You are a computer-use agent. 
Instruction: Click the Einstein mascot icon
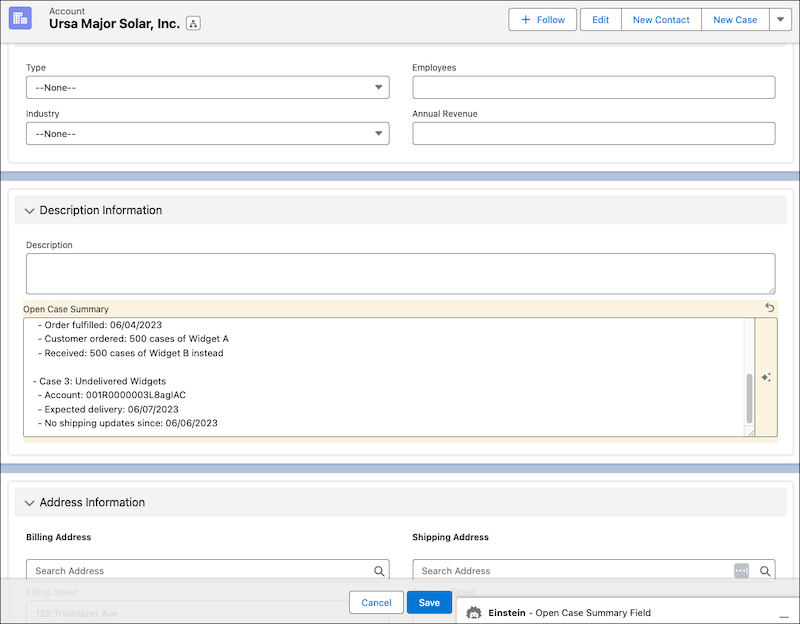(474, 612)
